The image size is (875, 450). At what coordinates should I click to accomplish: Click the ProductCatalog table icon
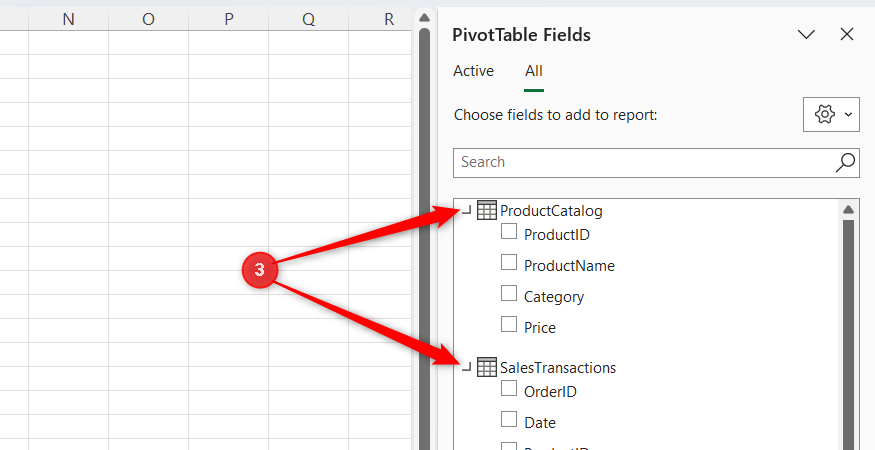[x=487, y=211]
